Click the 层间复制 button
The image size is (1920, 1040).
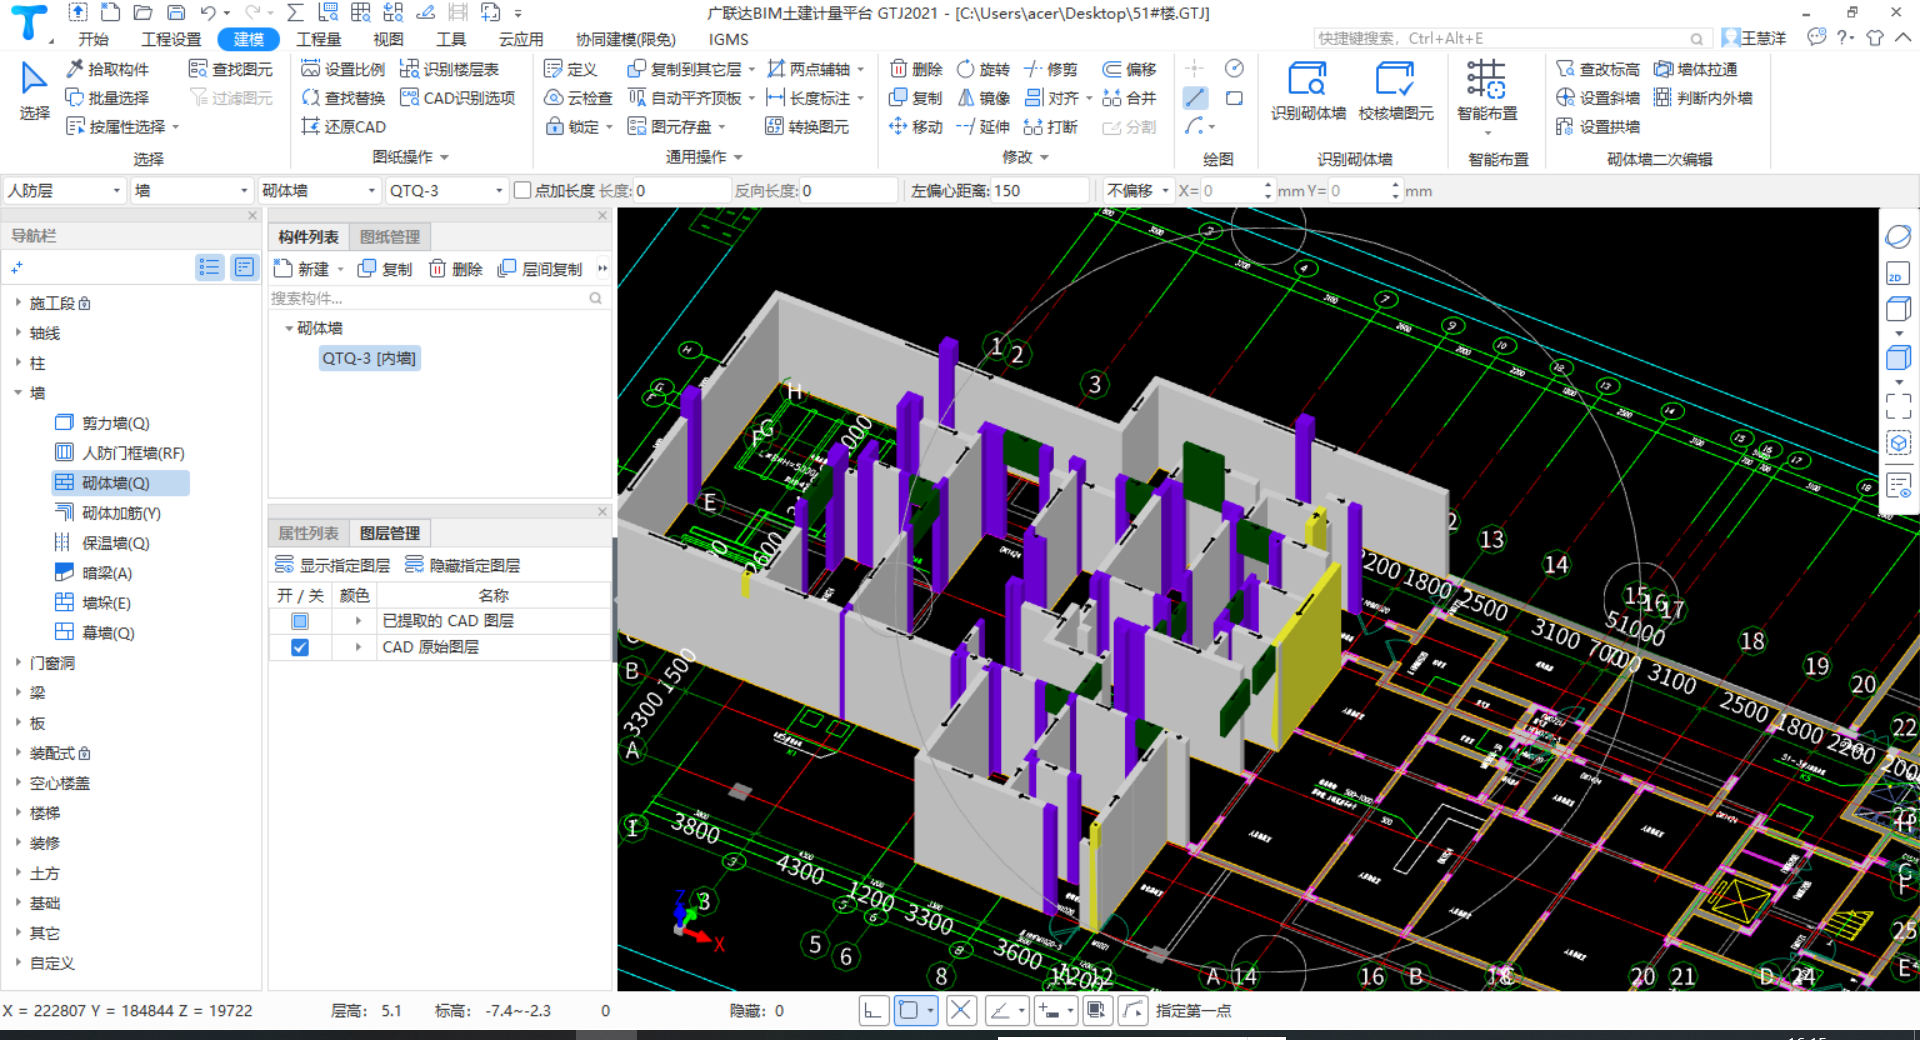[x=541, y=269]
